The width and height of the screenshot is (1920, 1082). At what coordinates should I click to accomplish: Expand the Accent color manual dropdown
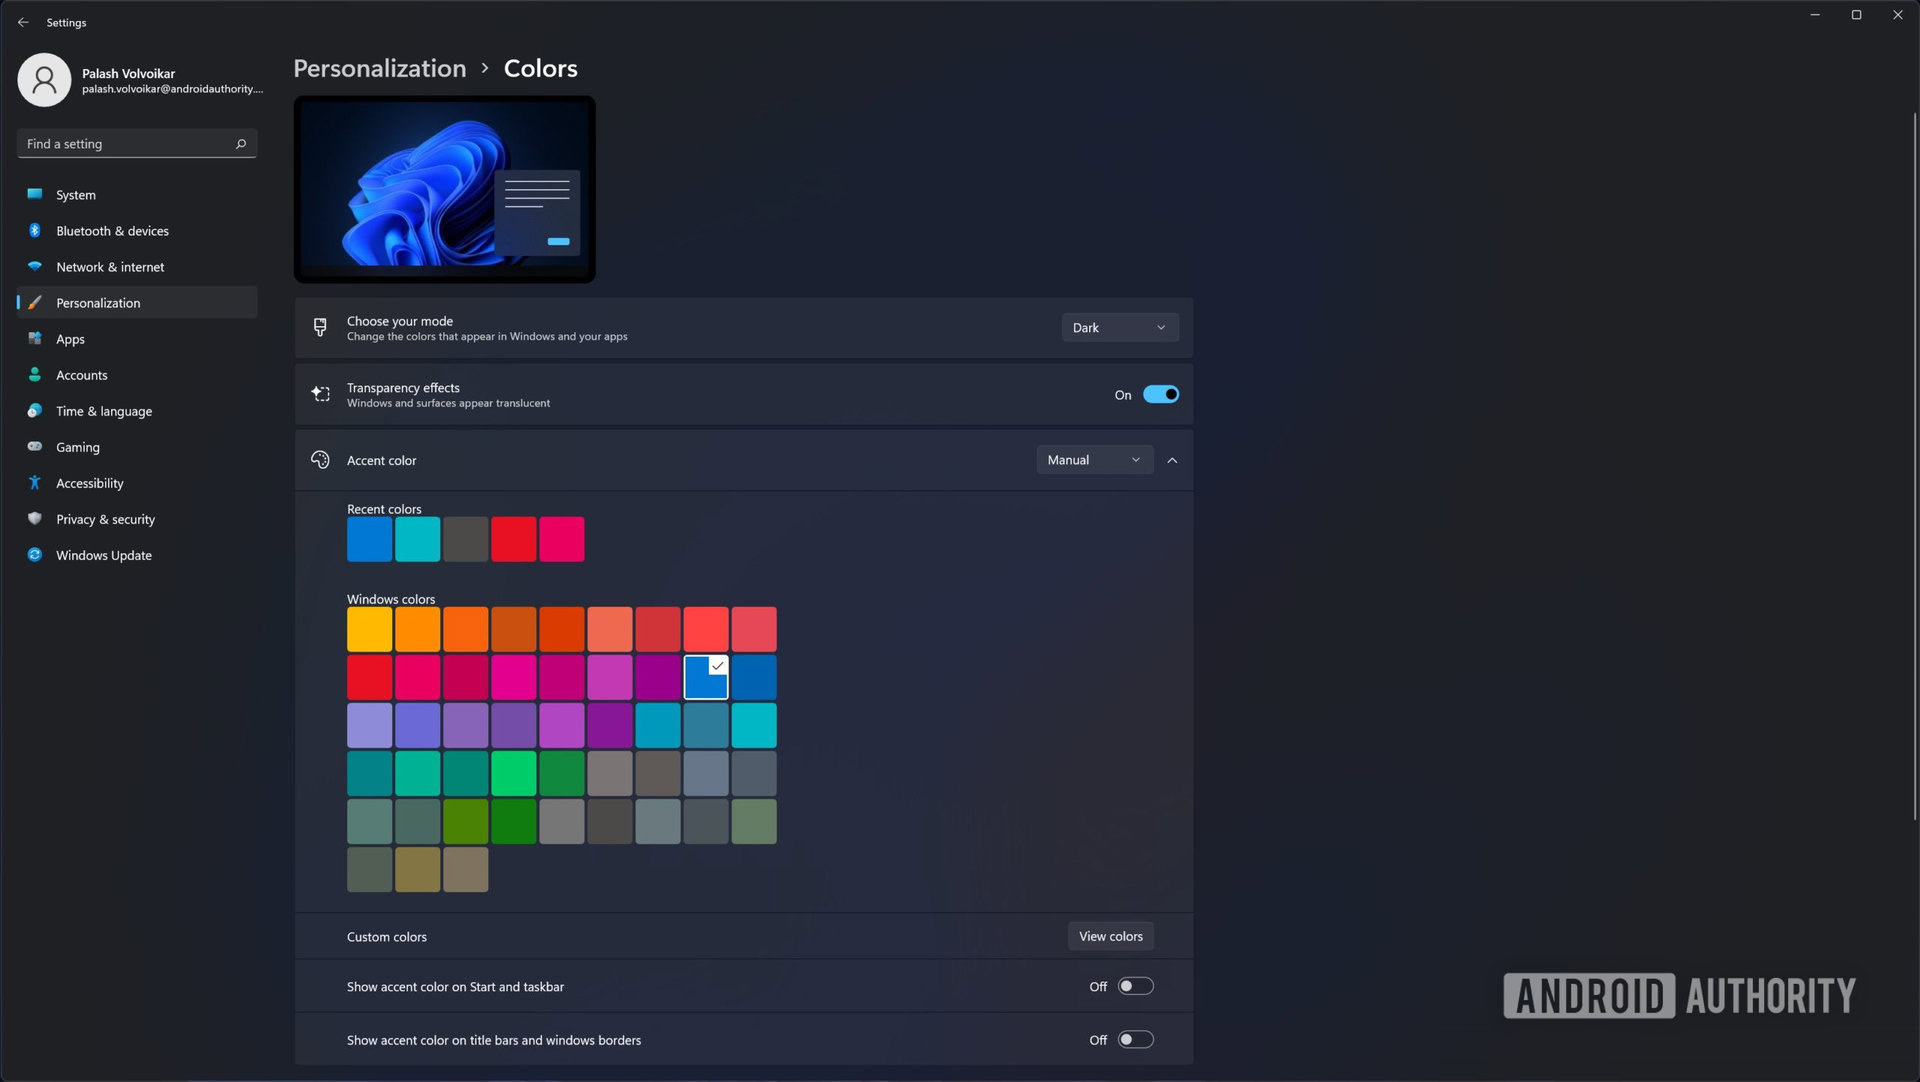tap(1095, 460)
